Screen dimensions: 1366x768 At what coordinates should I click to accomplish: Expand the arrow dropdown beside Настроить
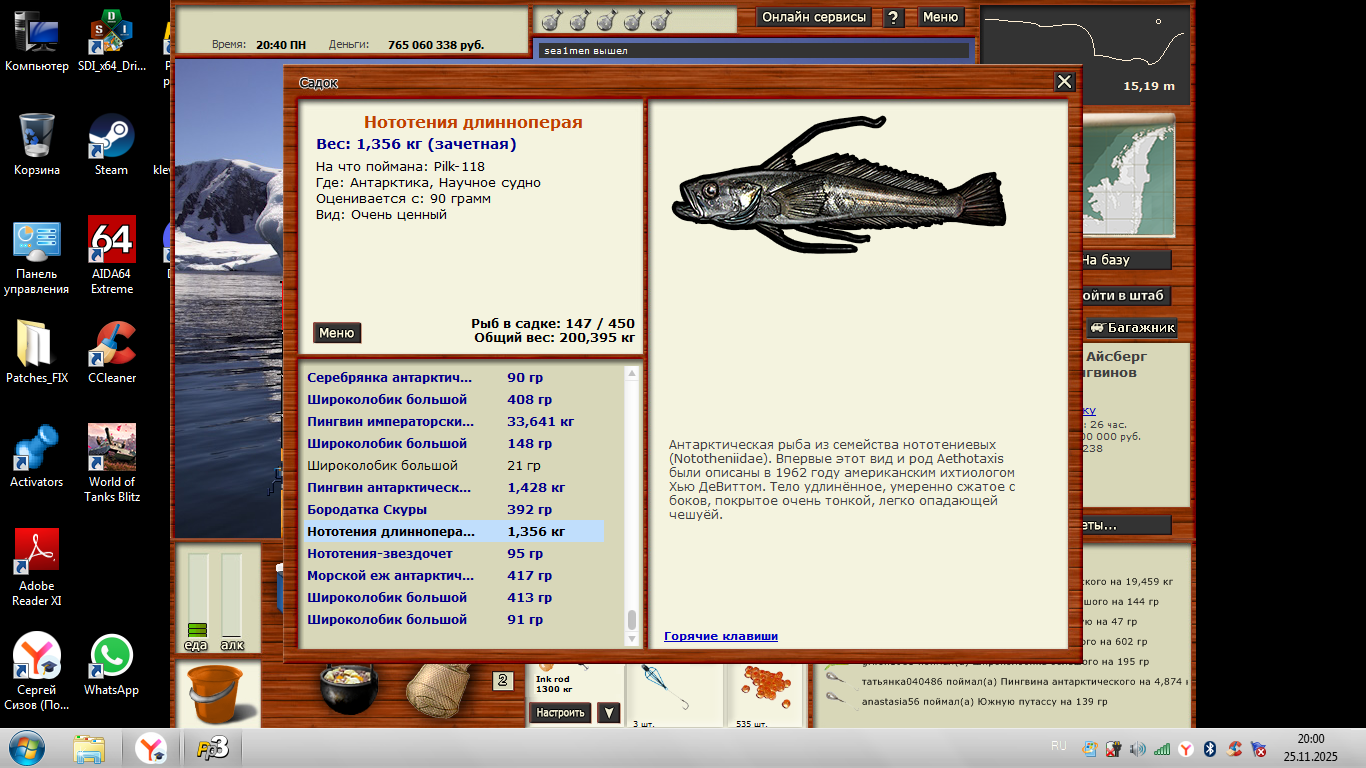608,713
